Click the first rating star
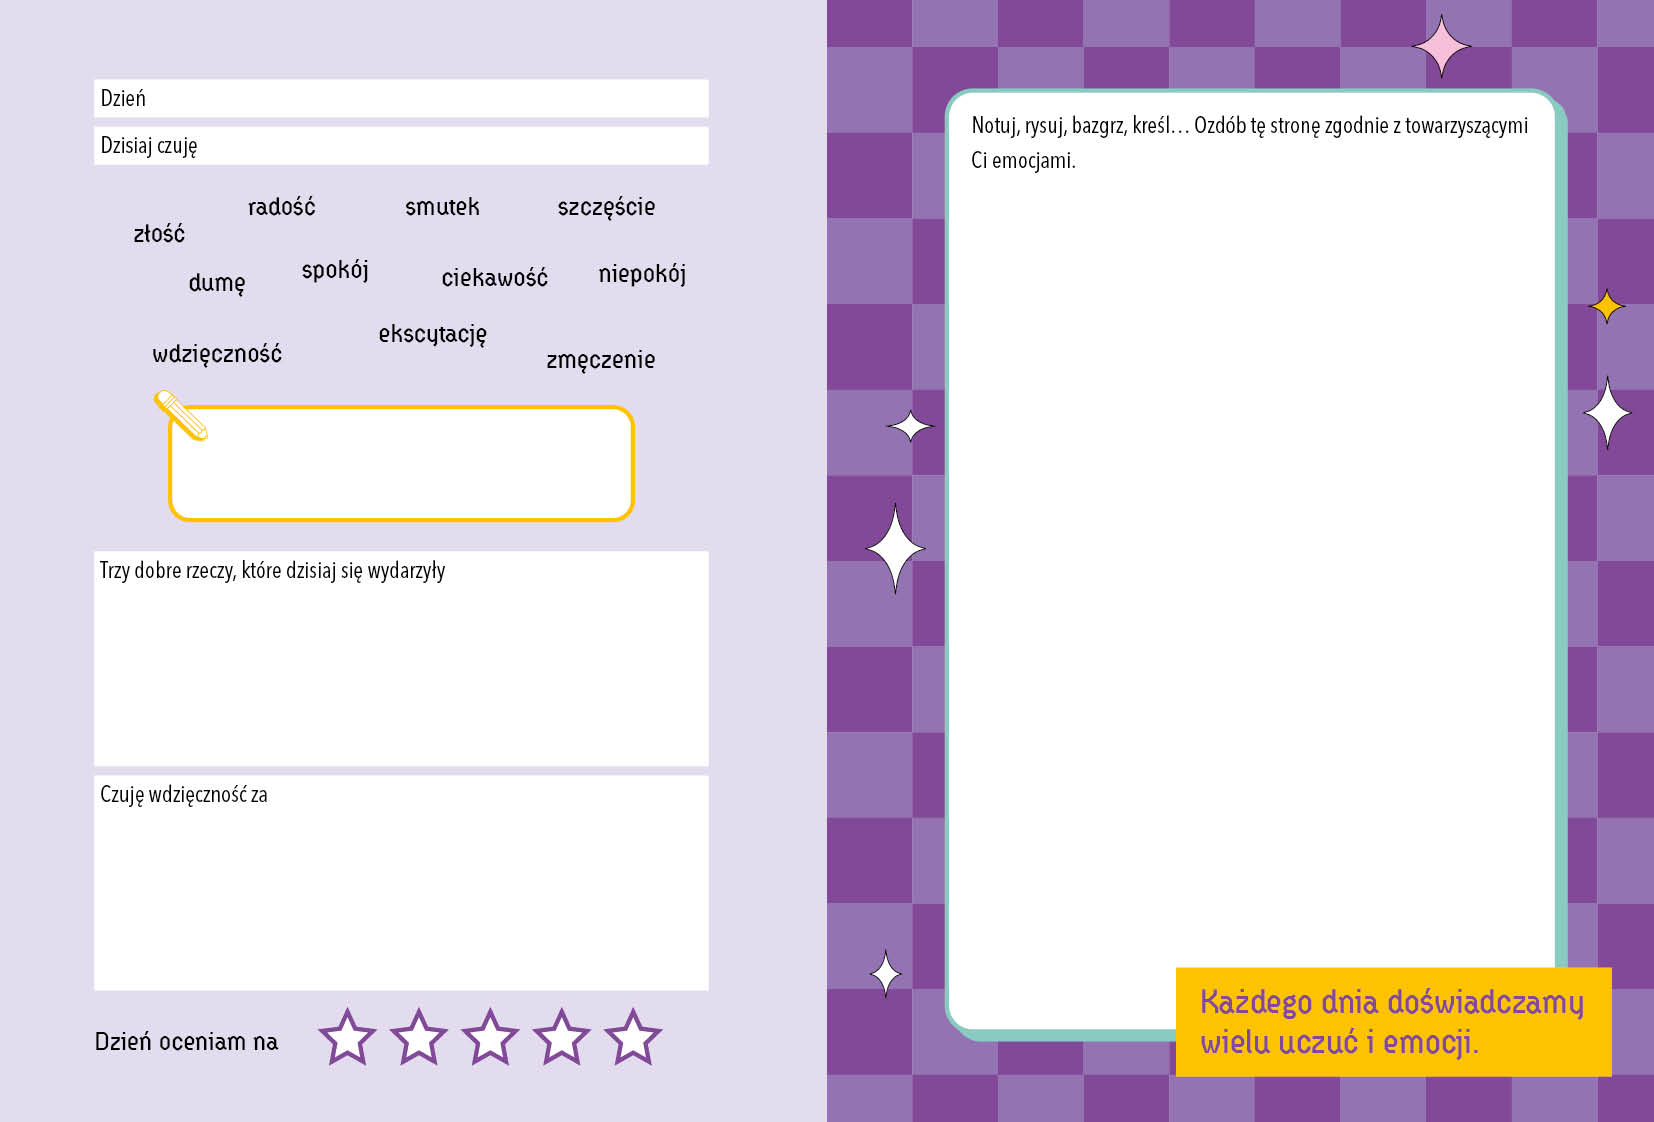Viewport: 1654px width, 1122px height. 347,1037
